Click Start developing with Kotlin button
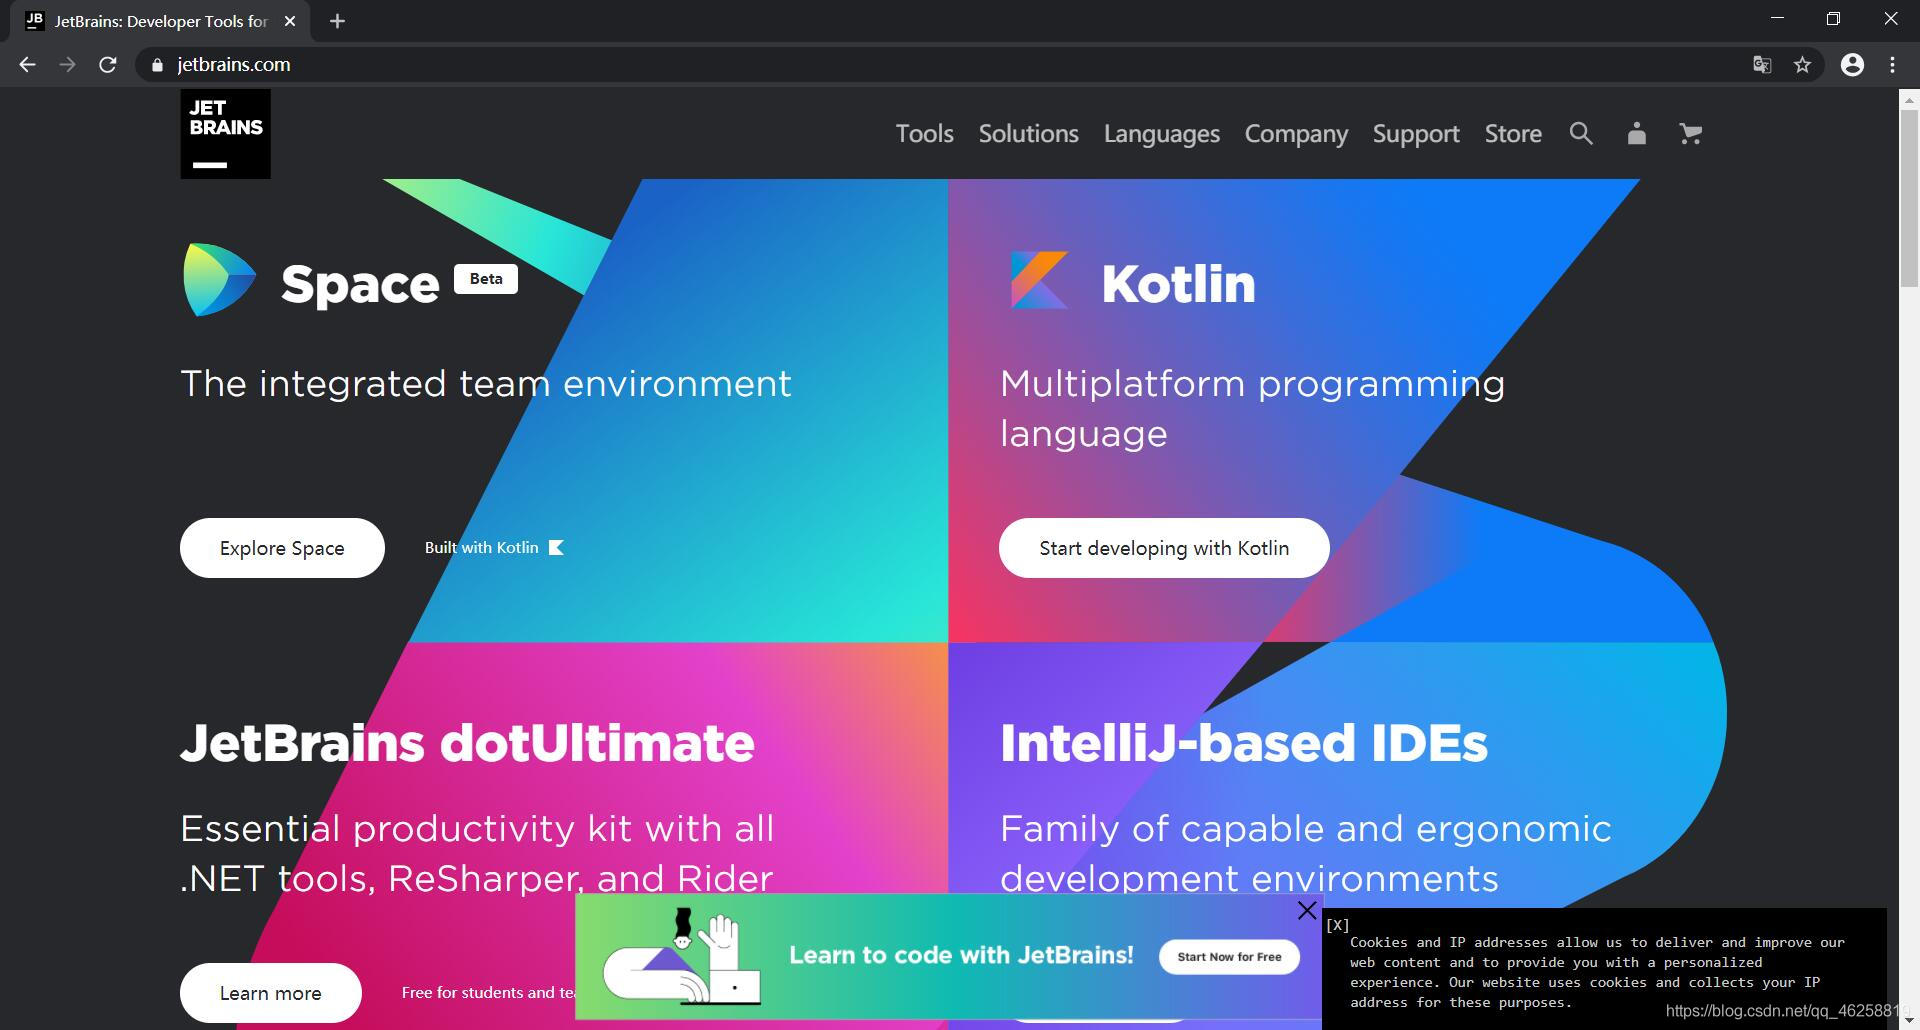Image resolution: width=1920 pixels, height=1030 pixels. pos(1164,548)
